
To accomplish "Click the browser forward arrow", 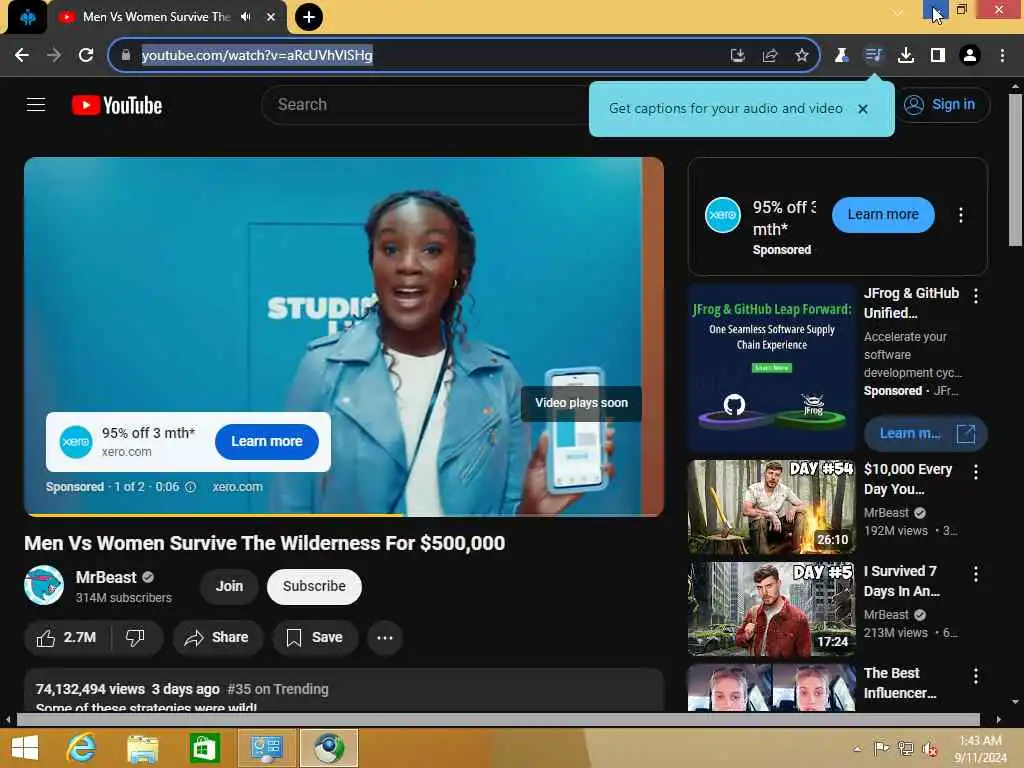I will click(x=54, y=56).
